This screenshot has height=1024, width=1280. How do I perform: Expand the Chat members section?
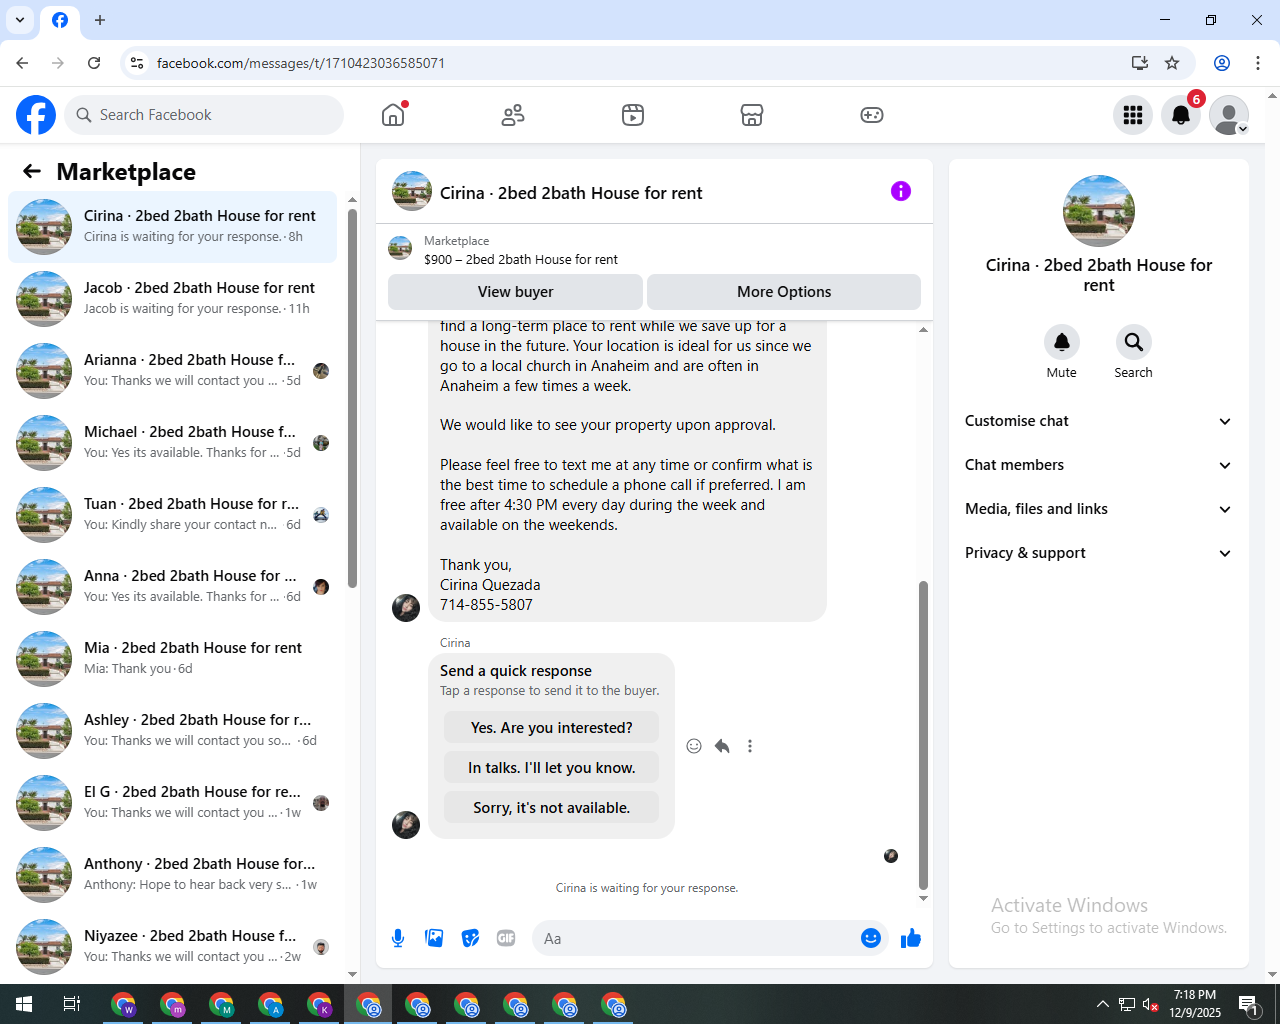point(1098,465)
